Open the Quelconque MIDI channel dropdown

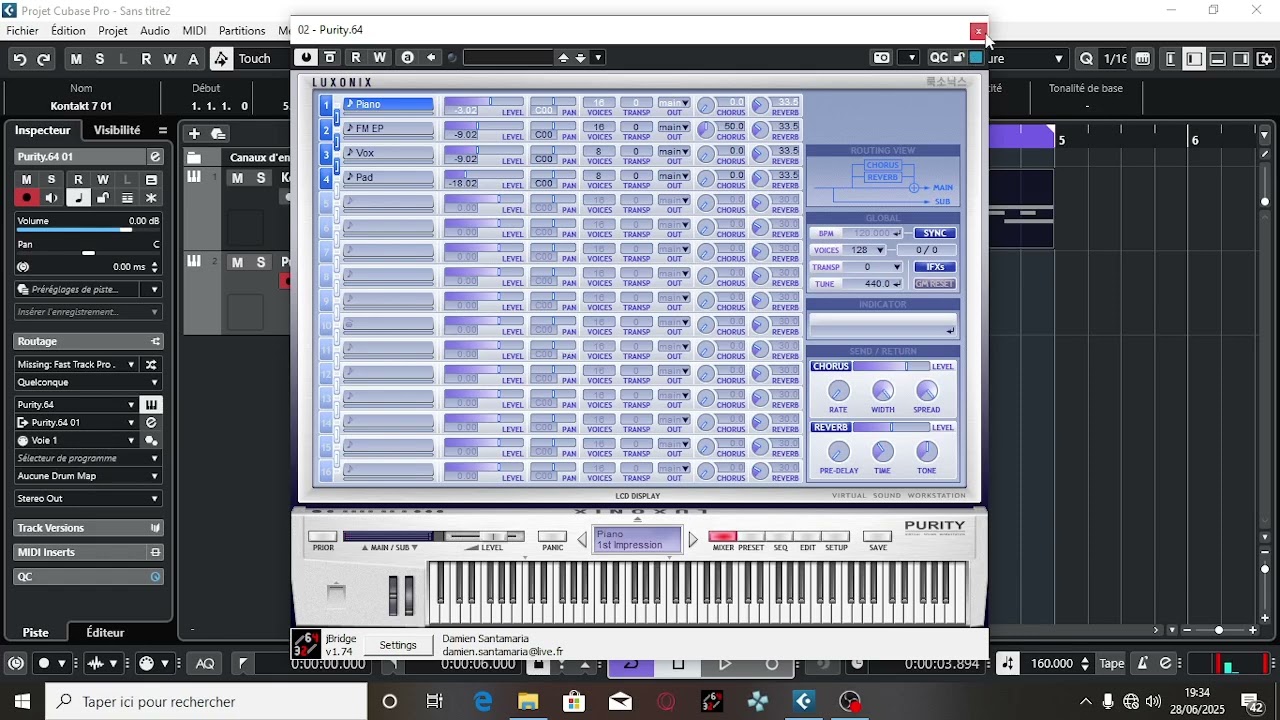[88, 382]
